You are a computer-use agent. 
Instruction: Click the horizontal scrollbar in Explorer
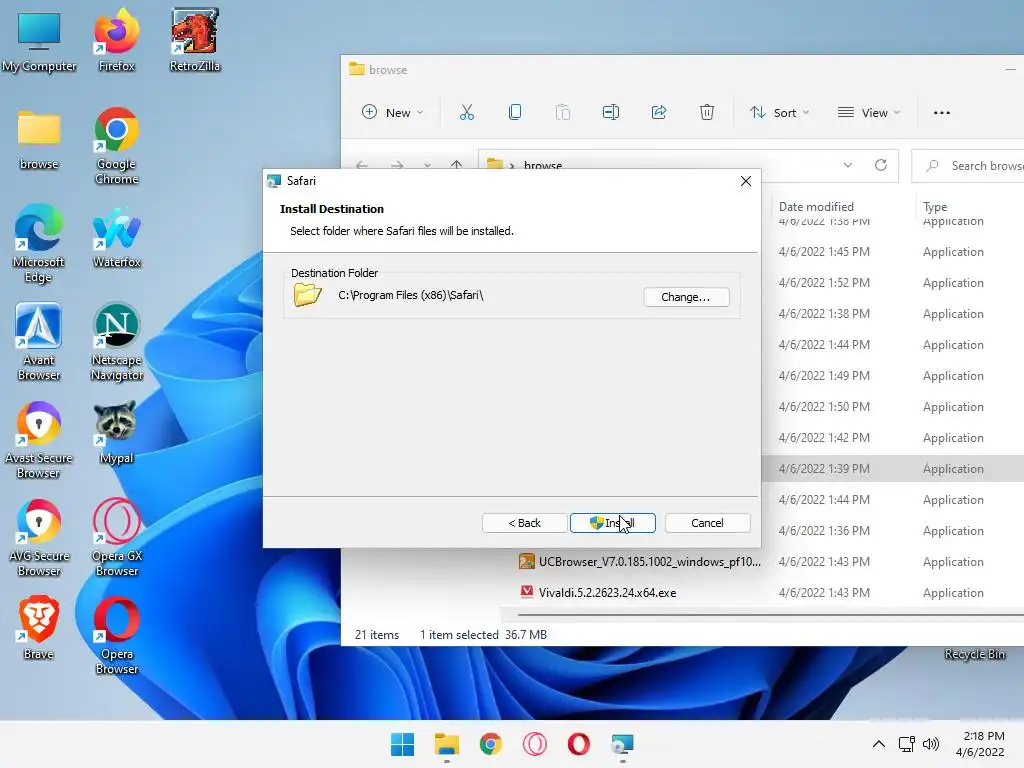click(771, 615)
